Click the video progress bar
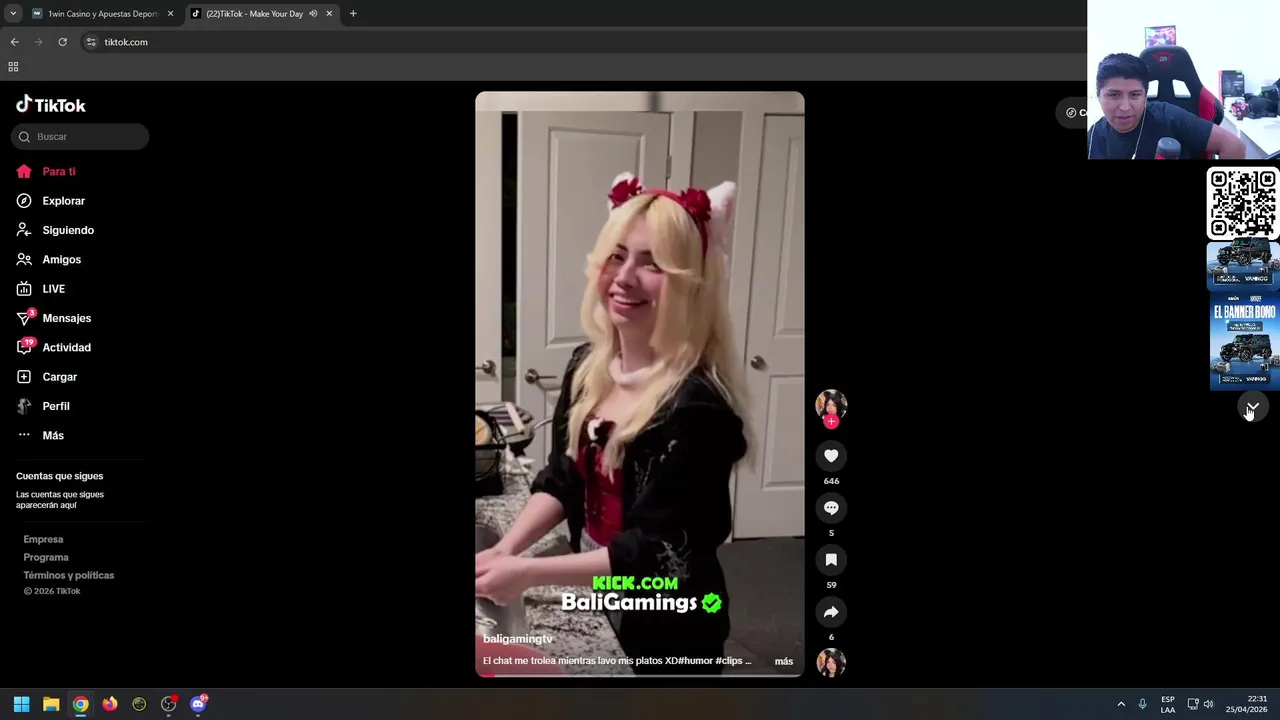This screenshot has width=1280, height=720. (640, 675)
